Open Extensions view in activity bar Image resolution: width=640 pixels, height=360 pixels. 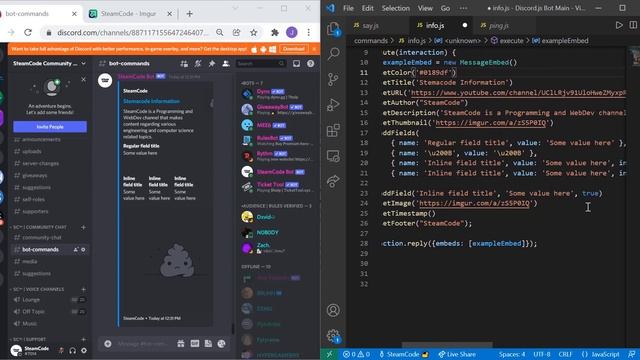pyautogui.click(x=333, y=130)
